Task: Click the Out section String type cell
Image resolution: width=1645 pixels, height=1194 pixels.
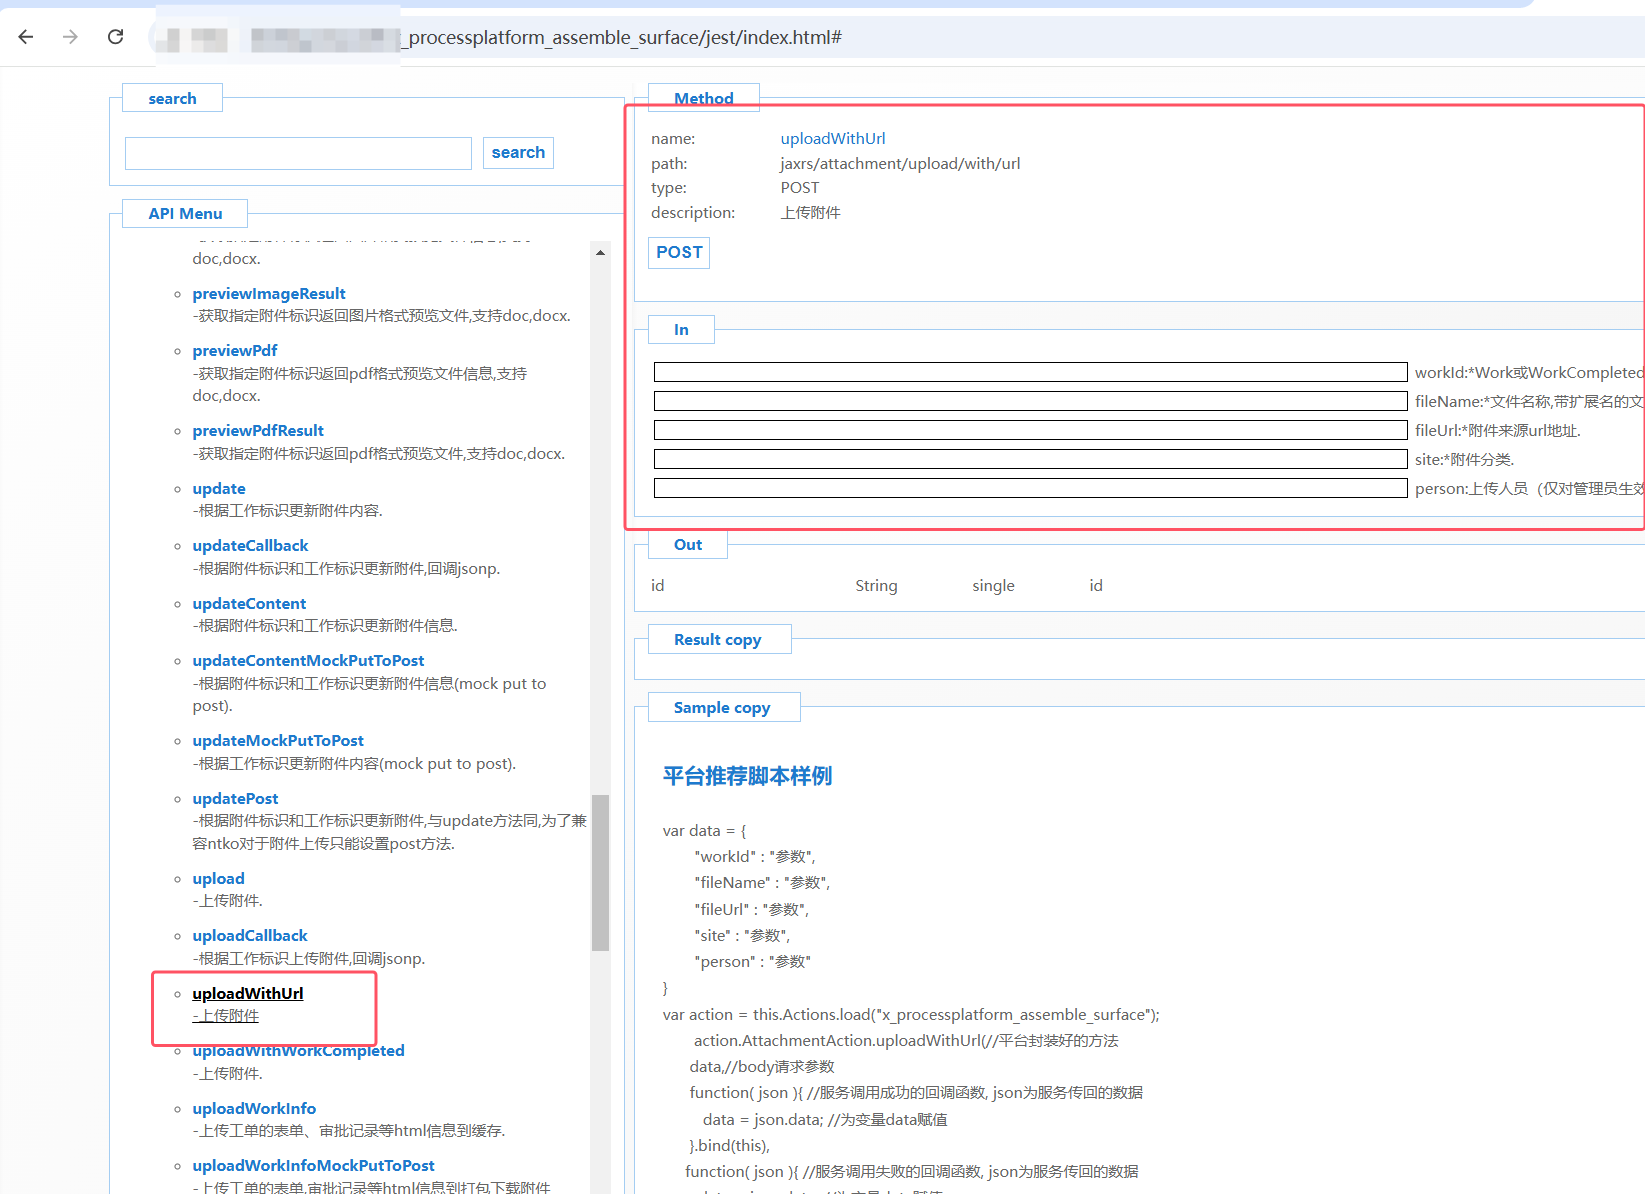Action: (x=876, y=586)
